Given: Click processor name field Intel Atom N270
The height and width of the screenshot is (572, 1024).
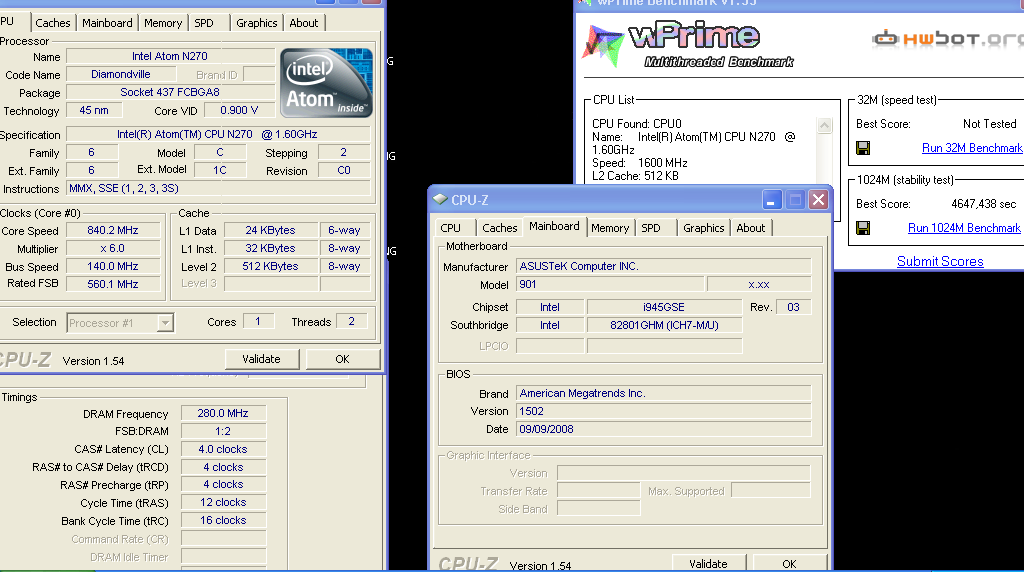Looking at the screenshot, I should 170,56.
